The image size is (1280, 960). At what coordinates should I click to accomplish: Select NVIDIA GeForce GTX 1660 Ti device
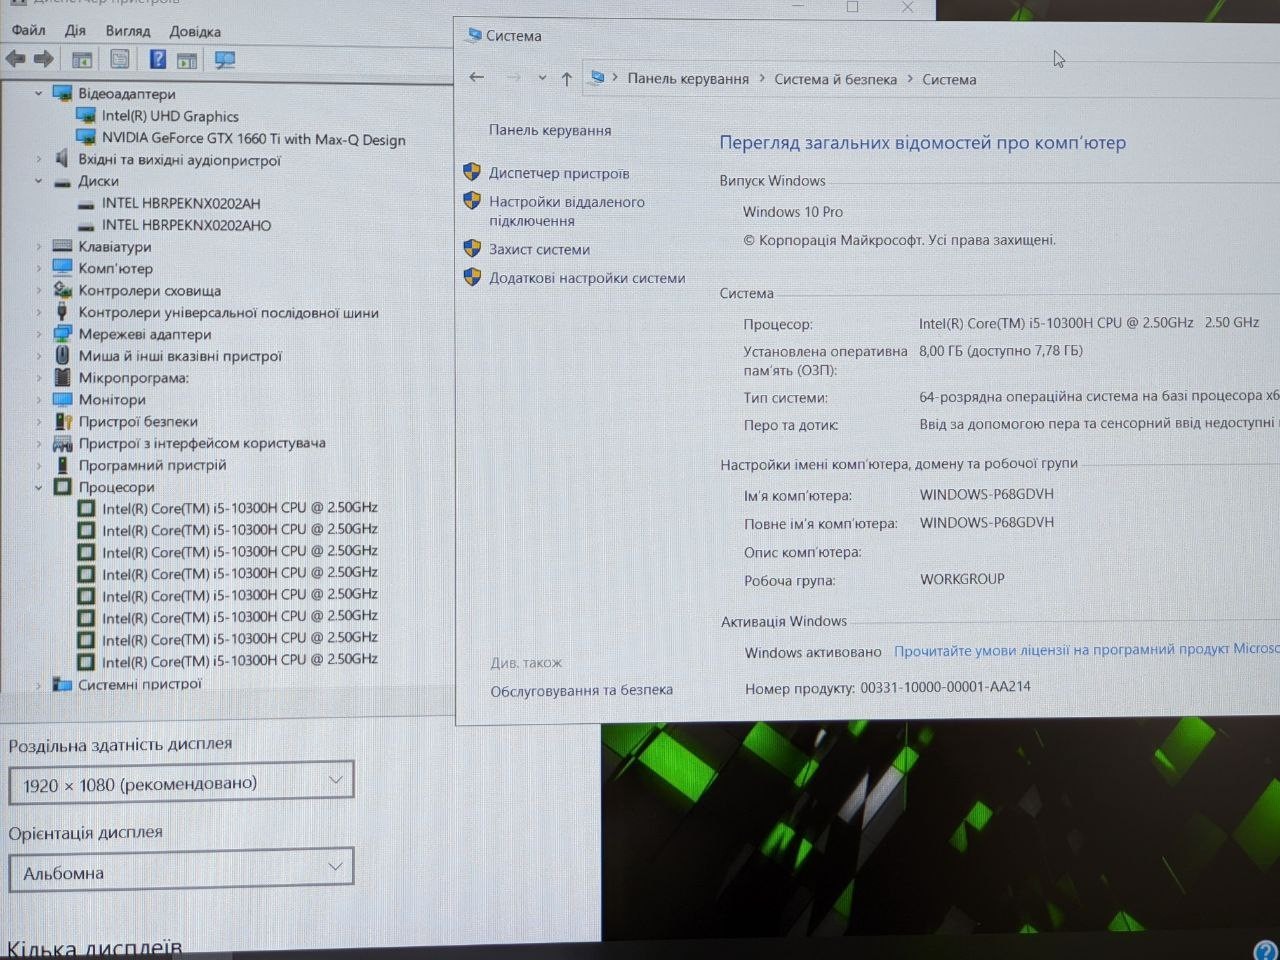(x=253, y=139)
